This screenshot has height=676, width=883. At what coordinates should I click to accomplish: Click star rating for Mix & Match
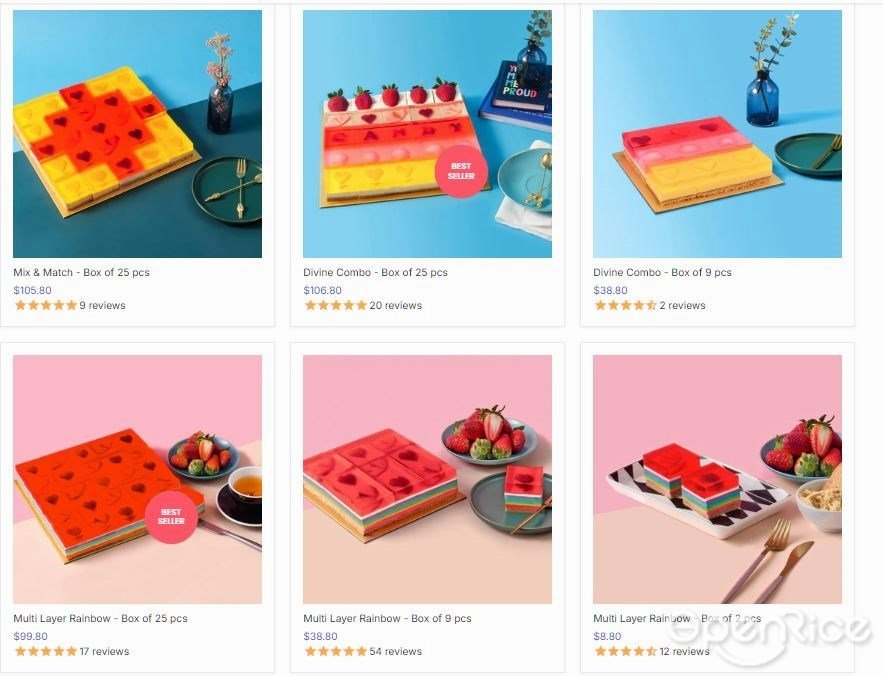46,305
